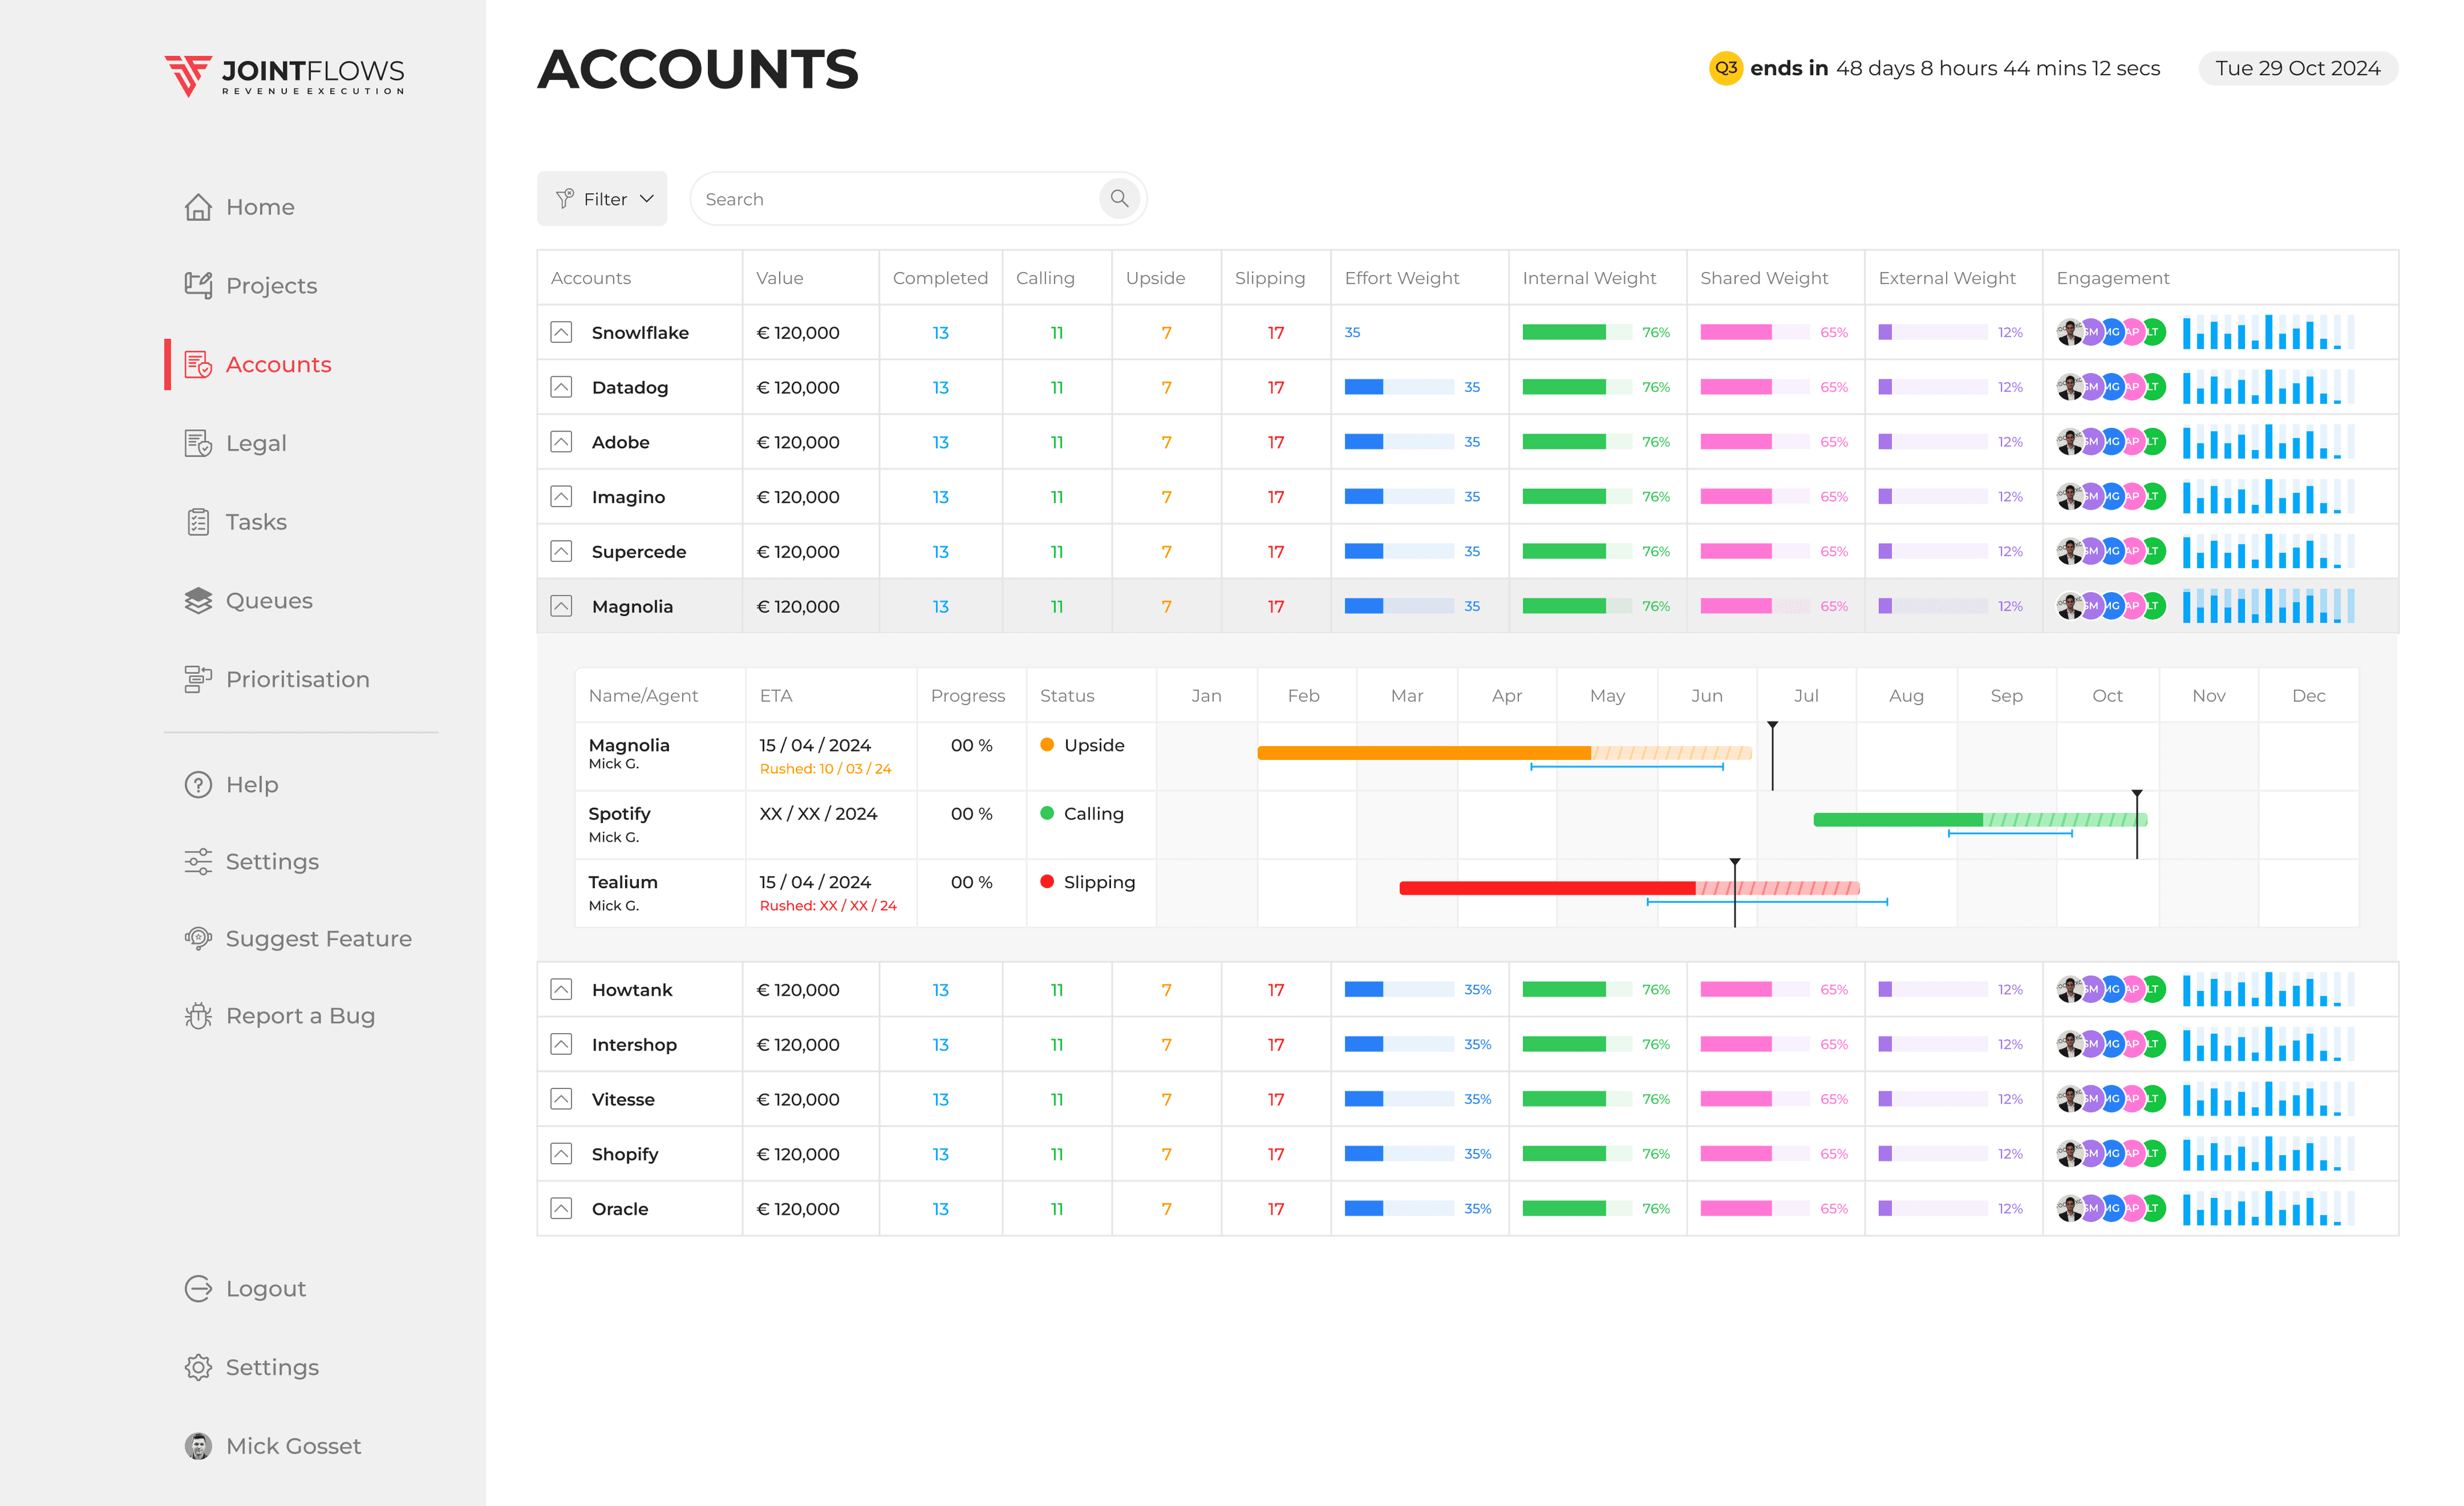This screenshot has width=2464, height=1506.
Task: Open the Filter dropdown
Action: click(602, 199)
